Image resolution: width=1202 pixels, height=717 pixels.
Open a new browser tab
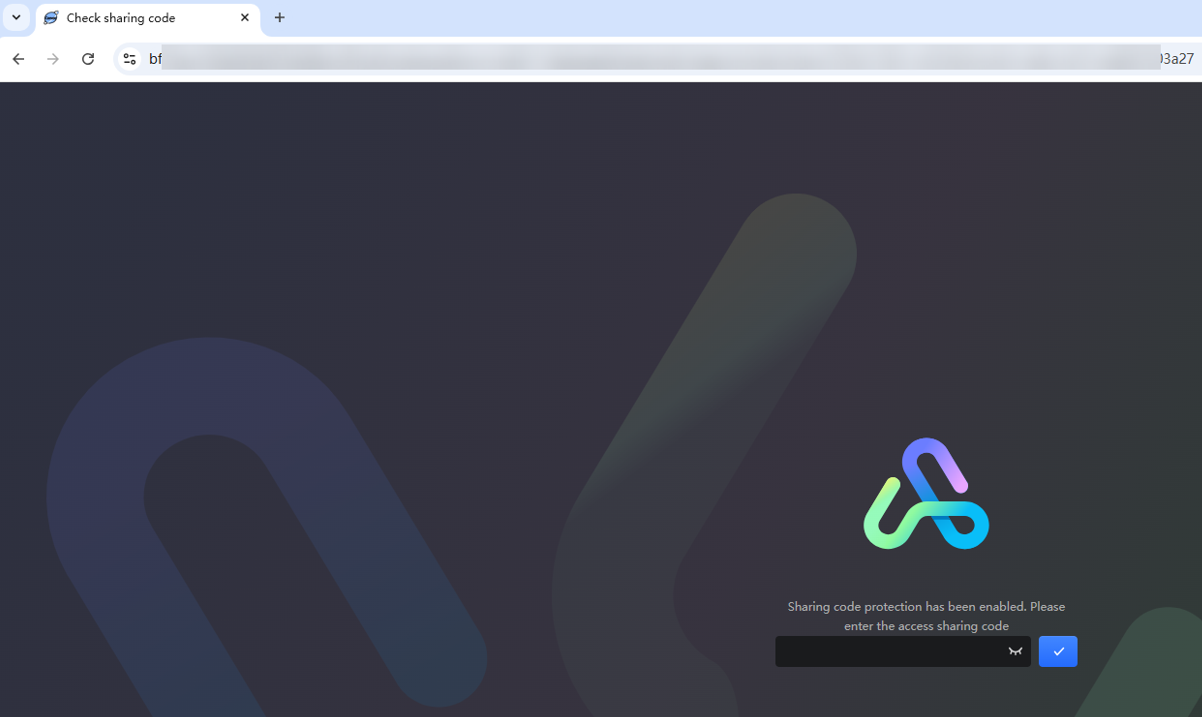(x=280, y=18)
